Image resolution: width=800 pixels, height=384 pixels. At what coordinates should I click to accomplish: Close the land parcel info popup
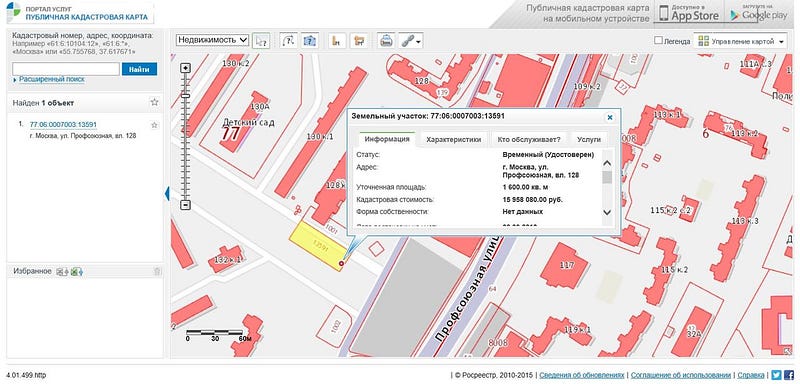(609, 117)
